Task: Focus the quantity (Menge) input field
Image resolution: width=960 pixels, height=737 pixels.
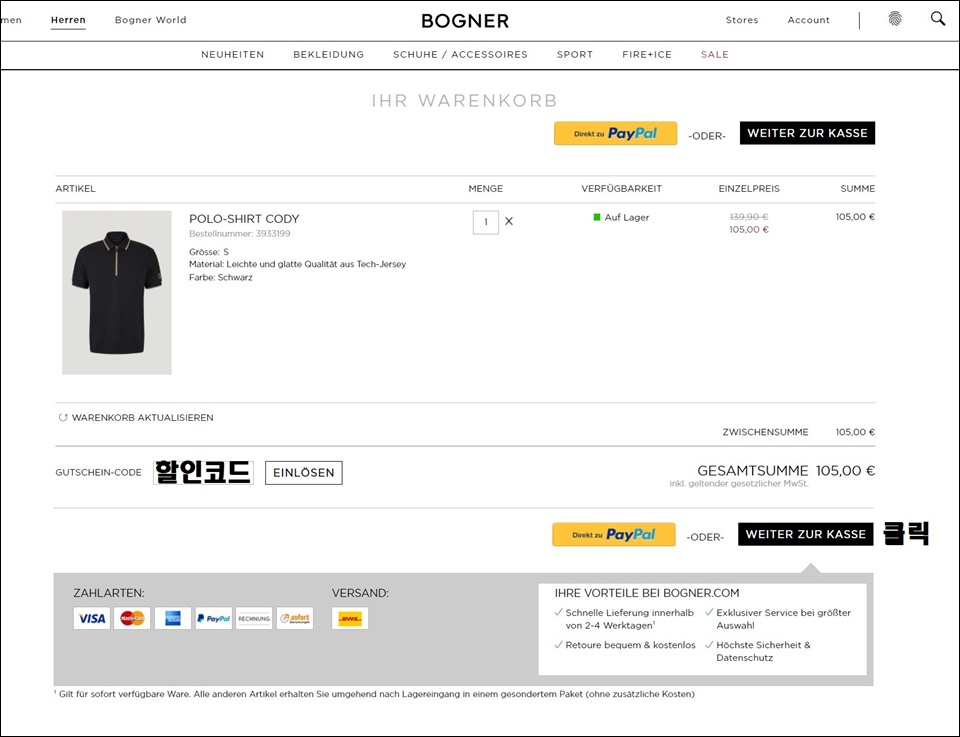Action: 486,222
